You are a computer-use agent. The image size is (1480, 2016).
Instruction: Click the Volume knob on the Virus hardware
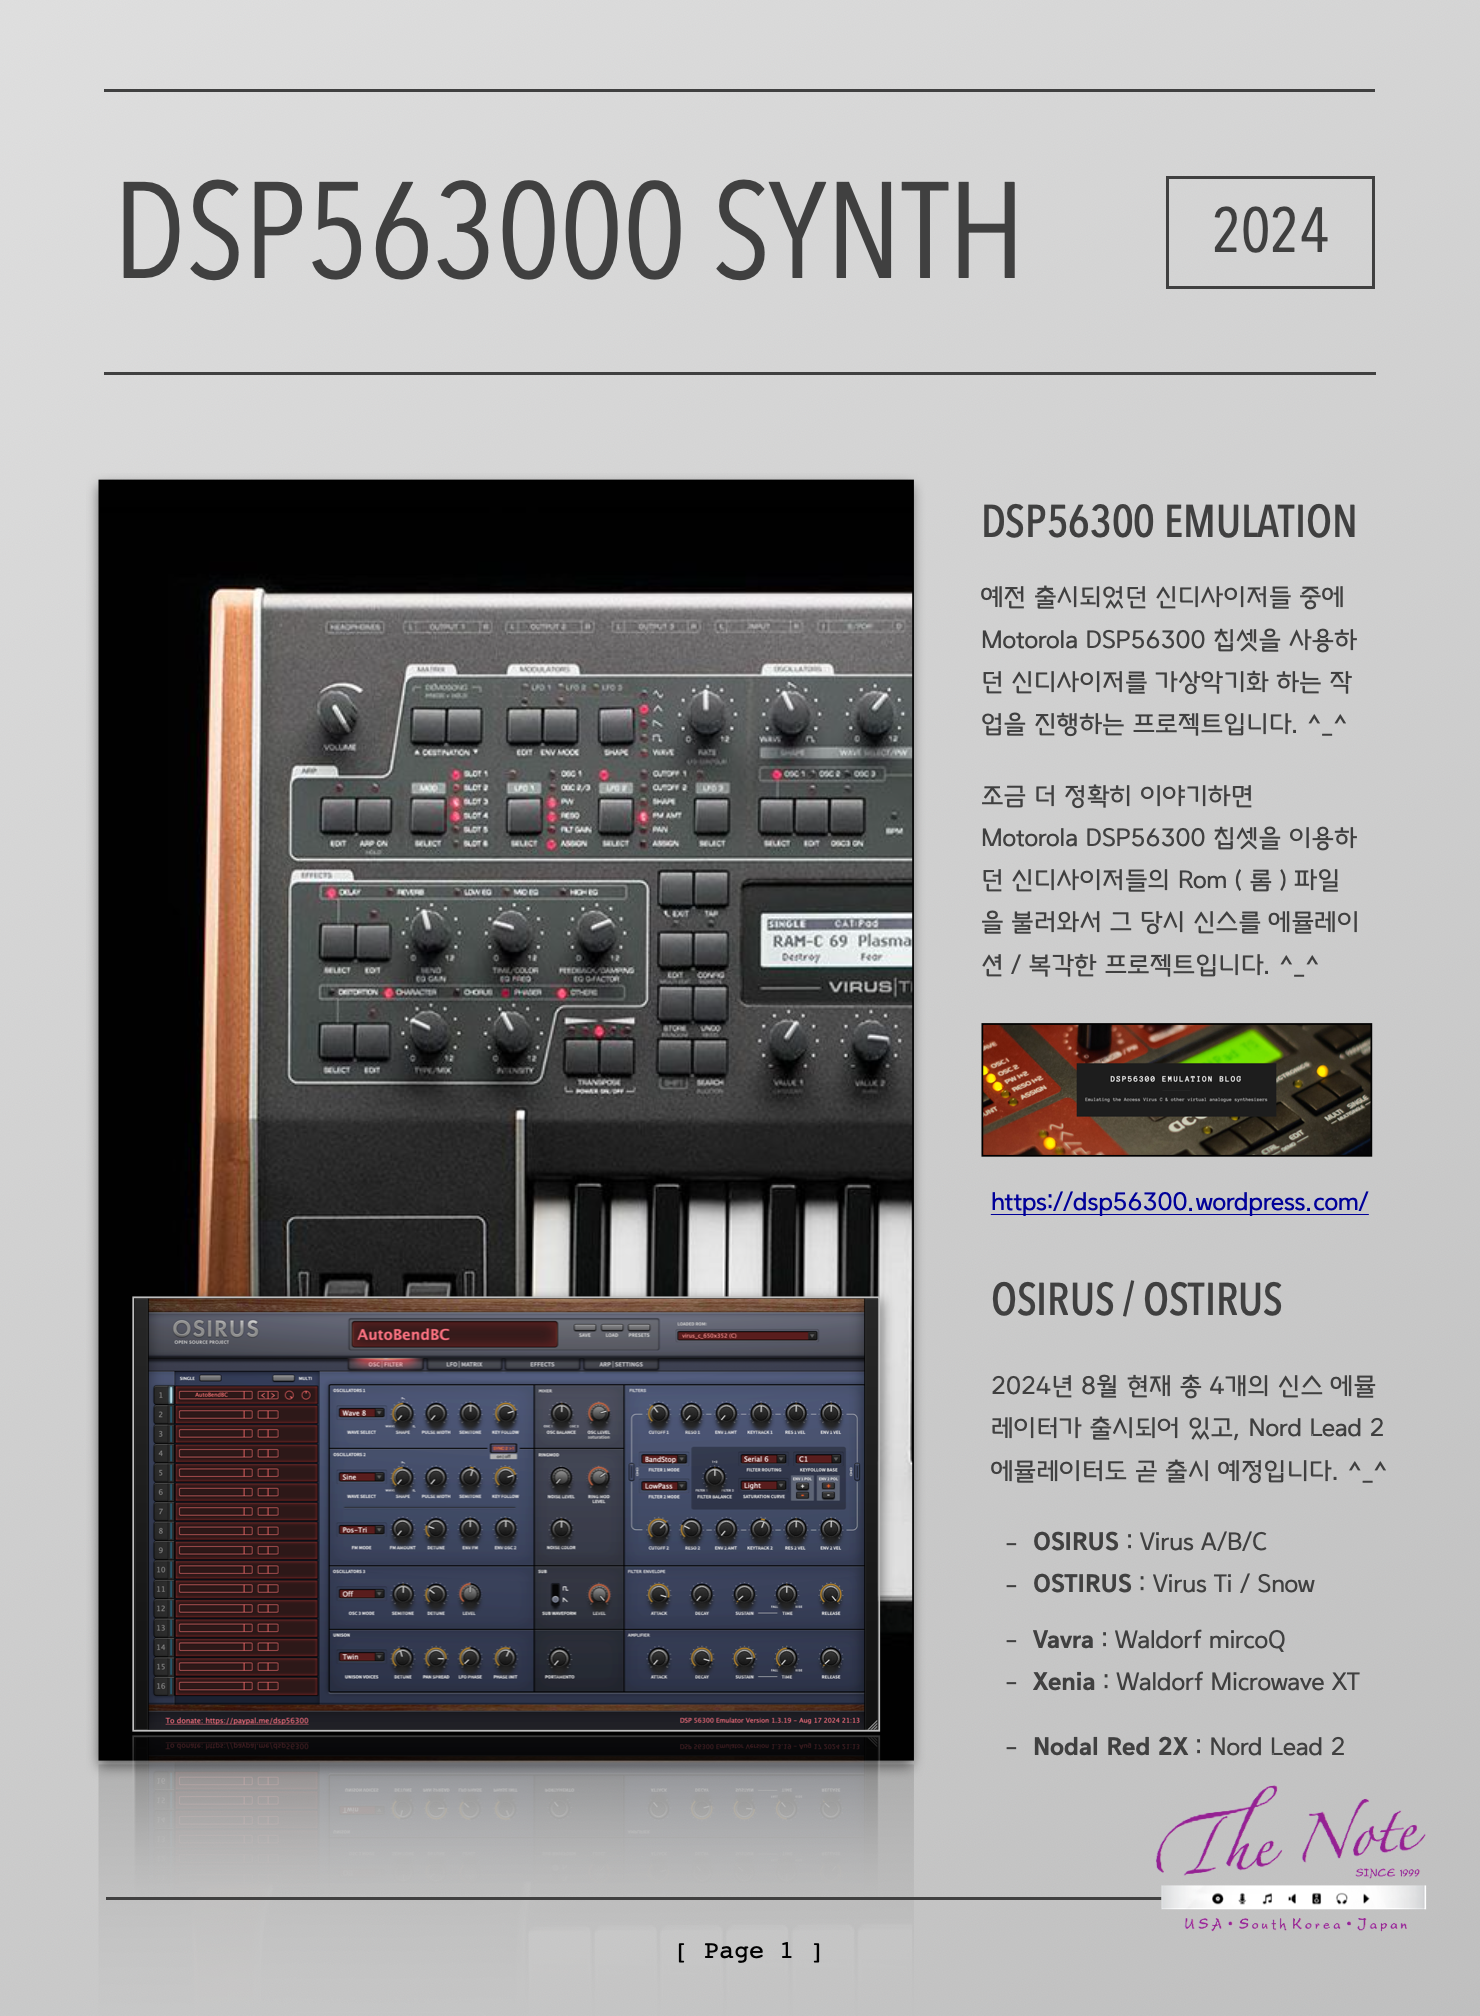pyautogui.click(x=338, y=713)
